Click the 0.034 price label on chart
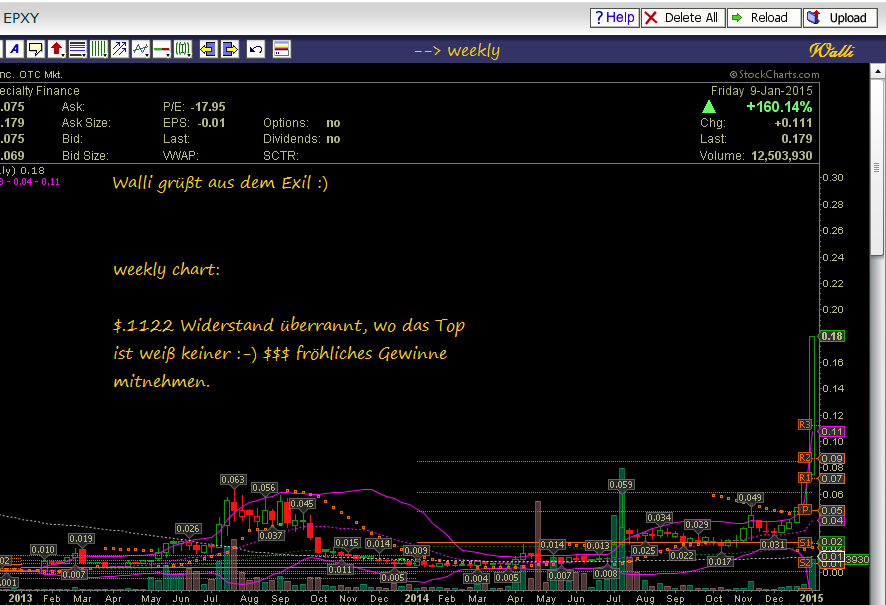 click(659, 517)
